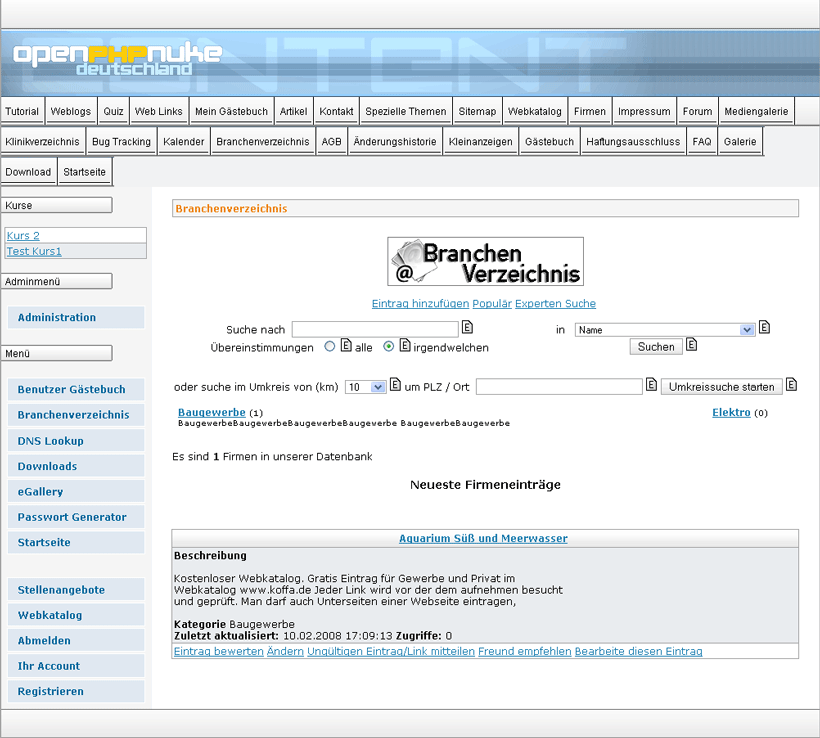820x738 pixels.
Task: Click into the 'Suche nach' text field
Action: tap(375, 329)
